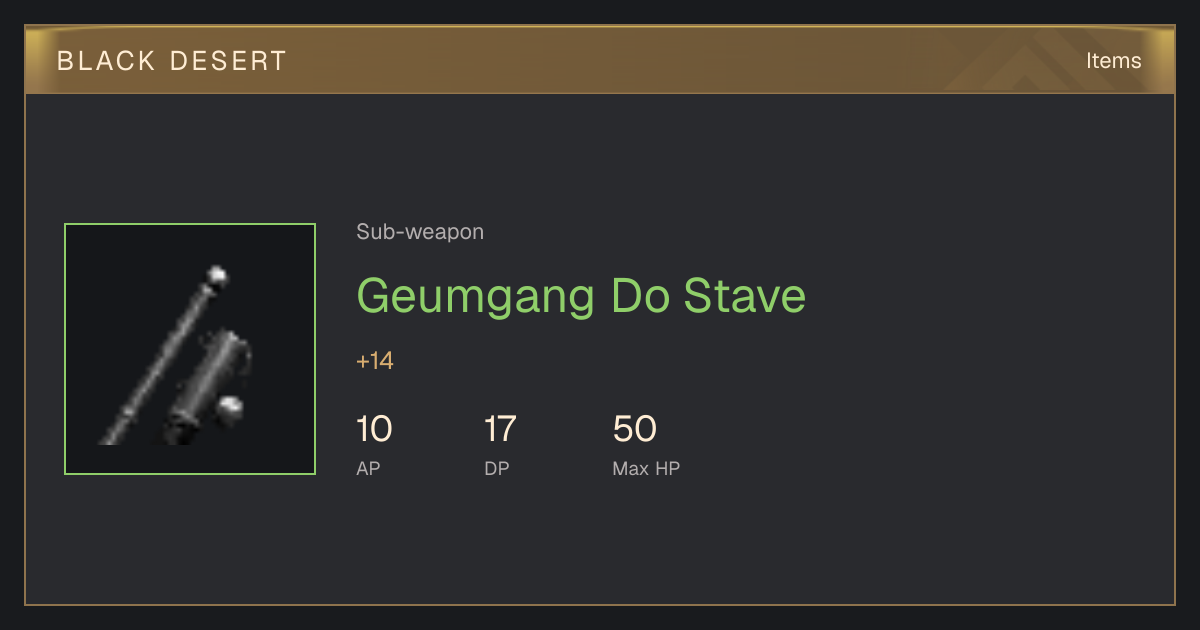Click the Max HP value 50

634,429
